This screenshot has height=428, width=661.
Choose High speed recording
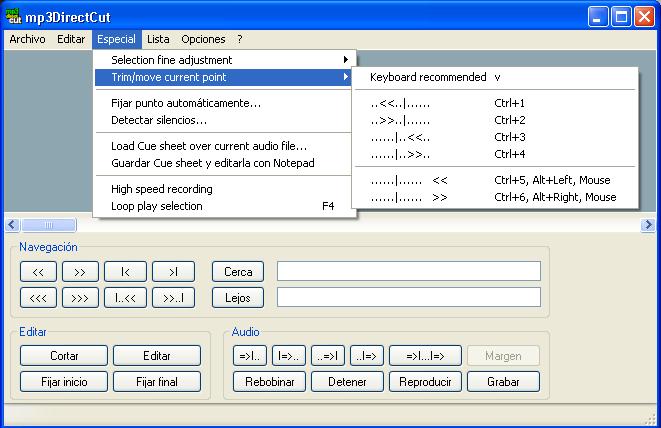pos(223,189)
